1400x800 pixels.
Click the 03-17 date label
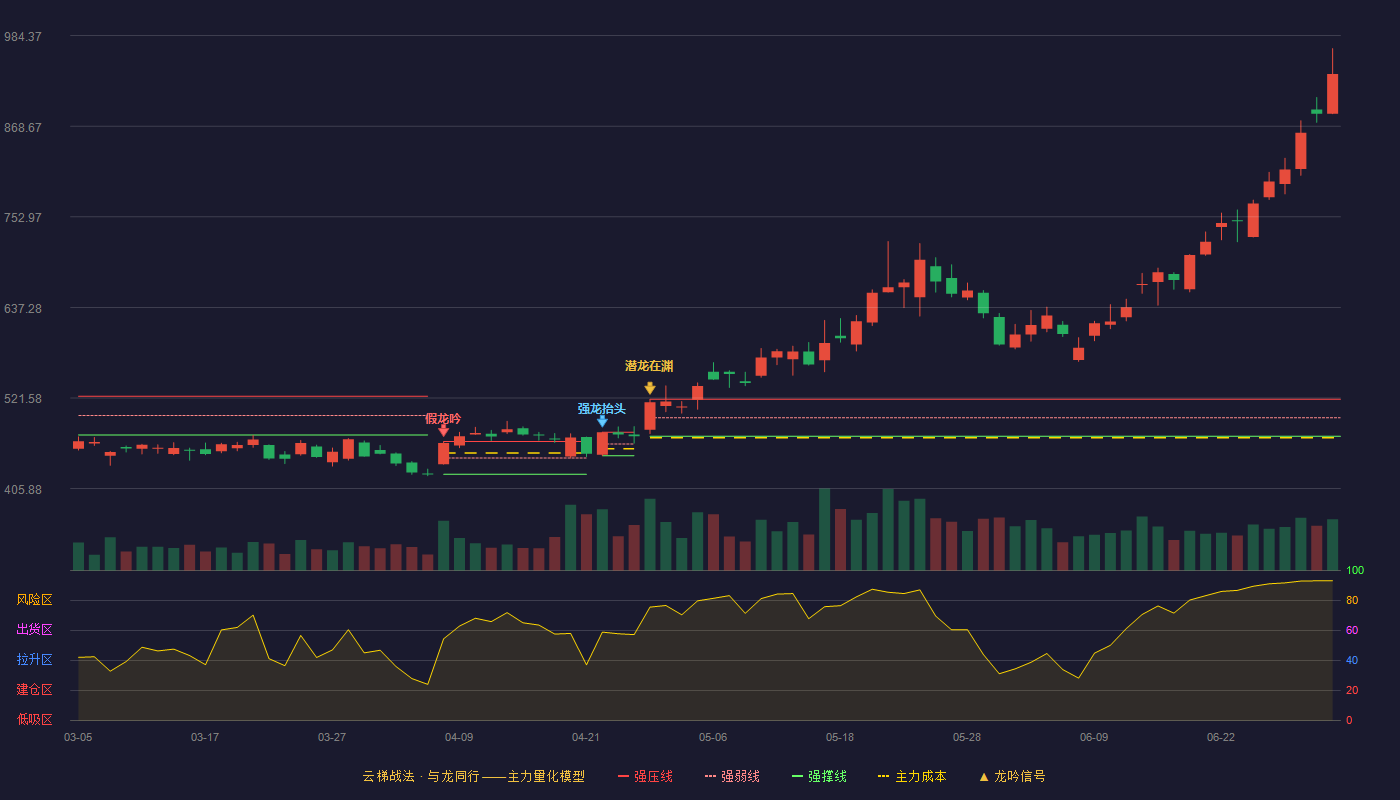click(x=205, y=737)
